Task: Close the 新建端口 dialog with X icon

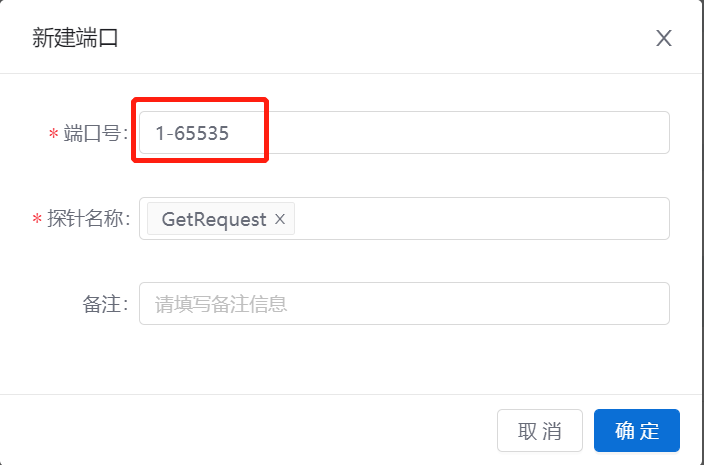Action: (x=664, y=38)
